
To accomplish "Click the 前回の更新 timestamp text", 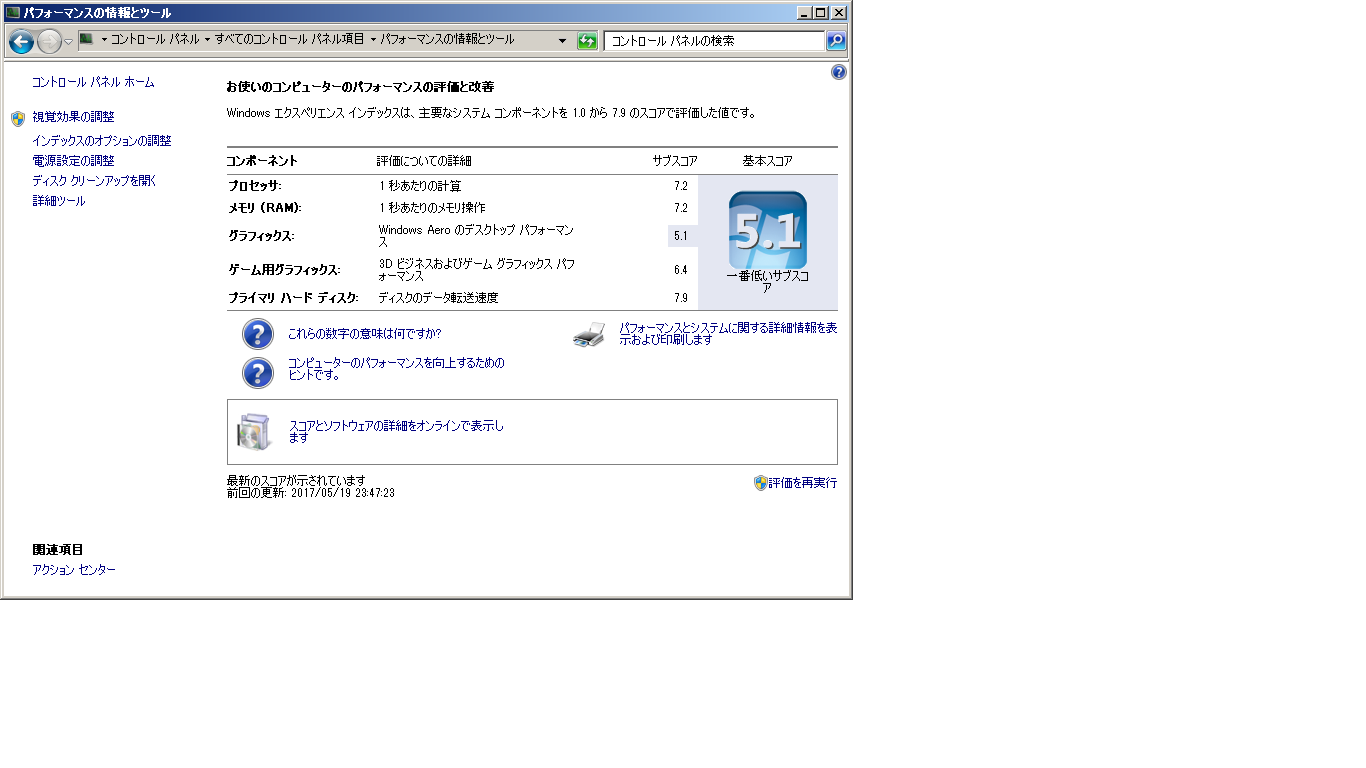I will (311, 493).
